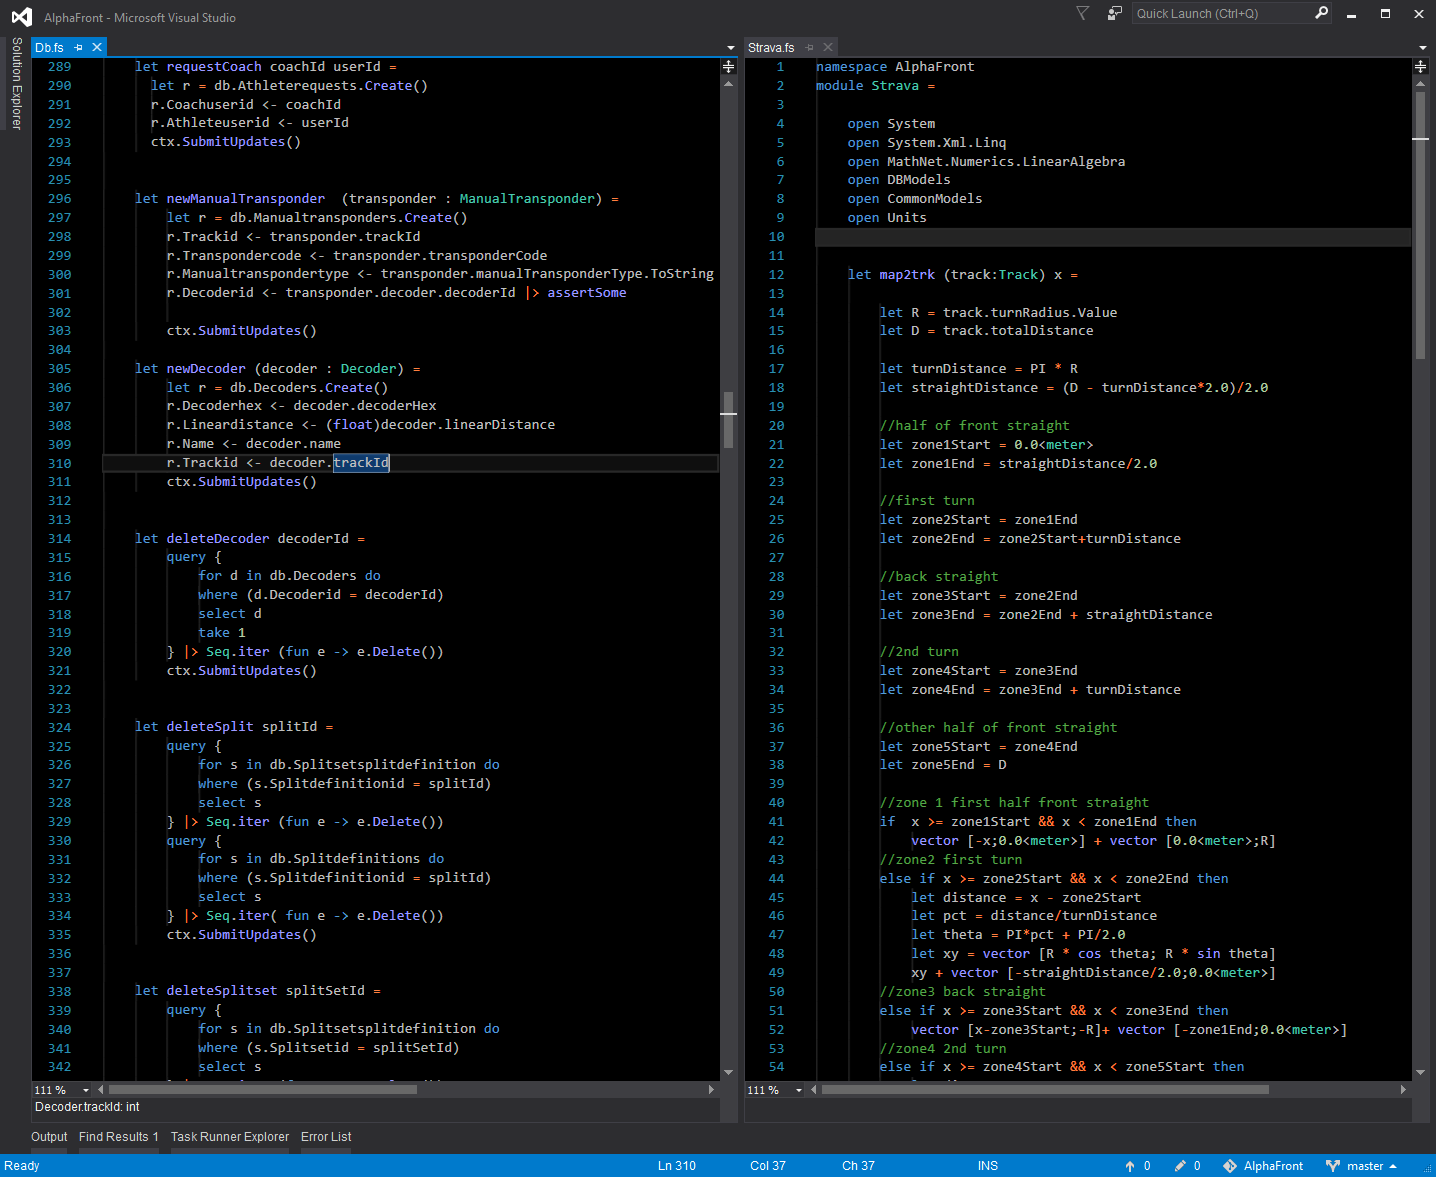This screenshot has height=1177, width=1436.
Task: Click the scroll down arrow in Strava.fs vertical scrollbar
Action: click(x=1420, y=1072)
